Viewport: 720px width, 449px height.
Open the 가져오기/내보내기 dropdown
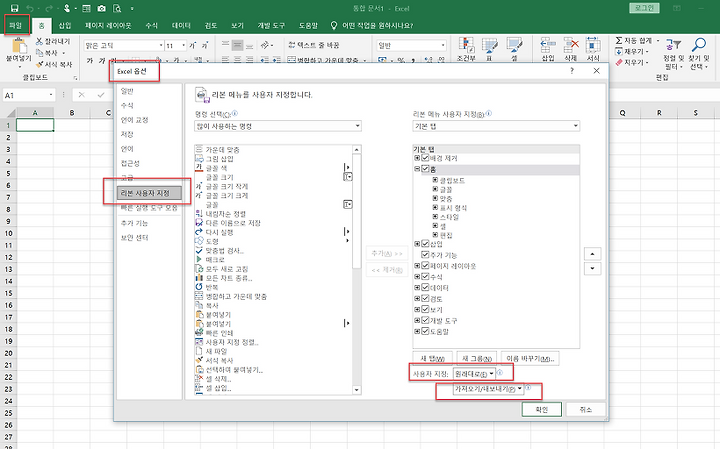point(488,389)
